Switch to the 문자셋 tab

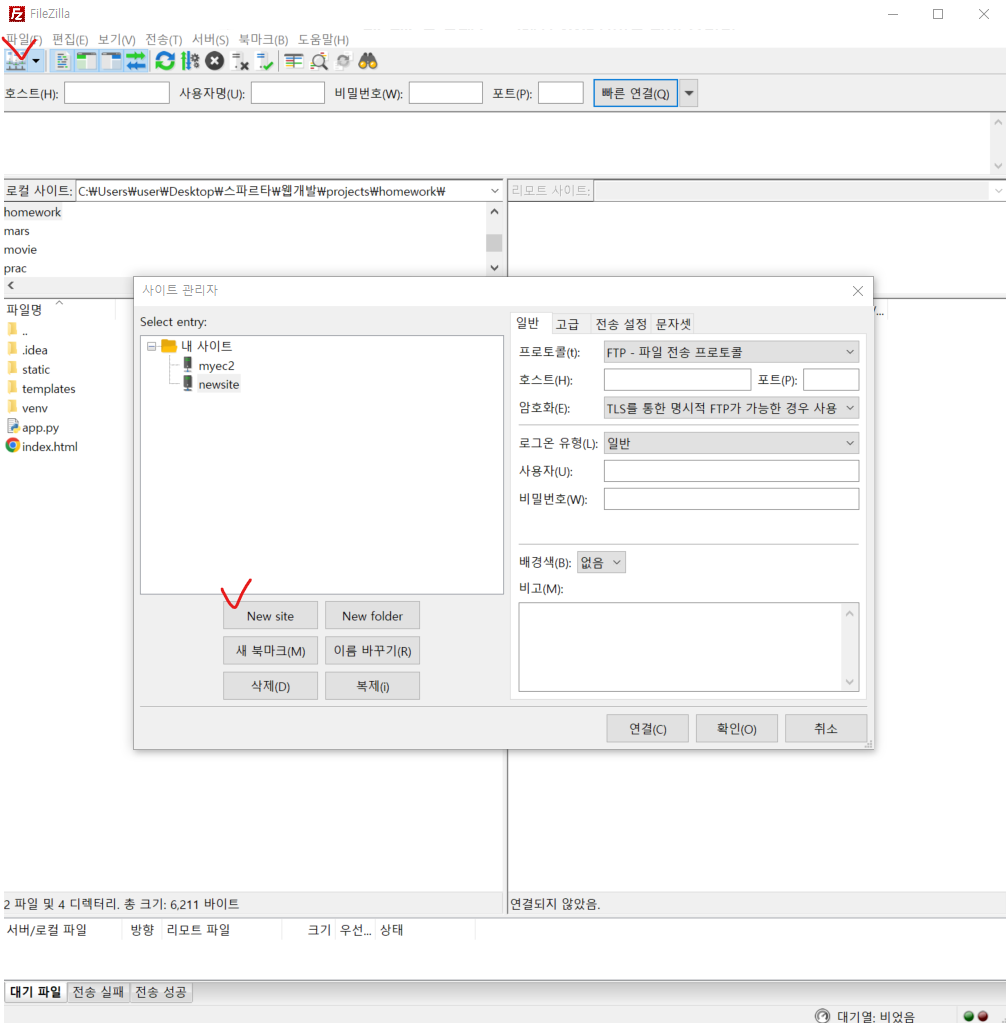tap(673, 324)
